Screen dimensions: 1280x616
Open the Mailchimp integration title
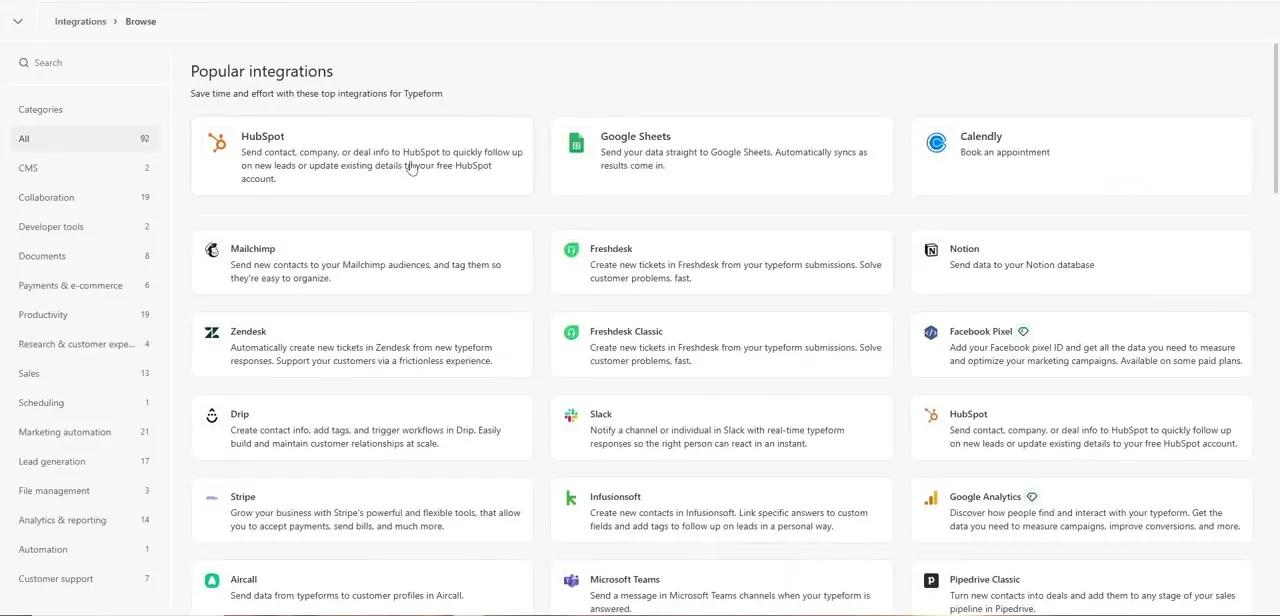253,249
